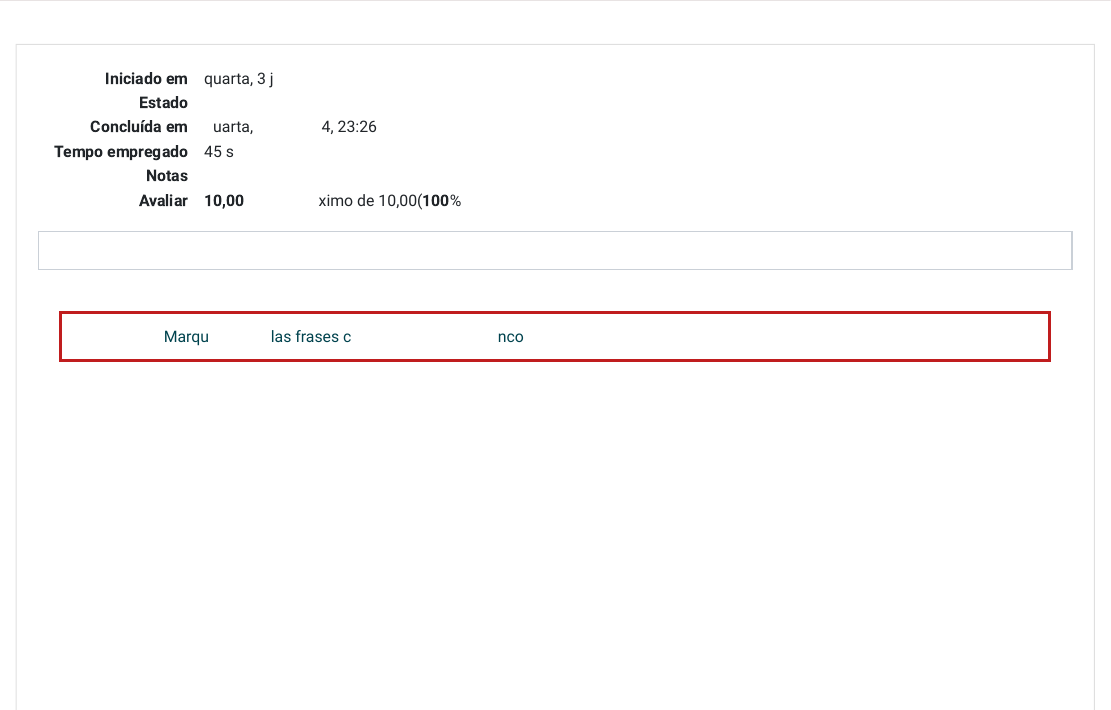Click the "Concluída em" label
The image size is (1111, 710).
139,127
